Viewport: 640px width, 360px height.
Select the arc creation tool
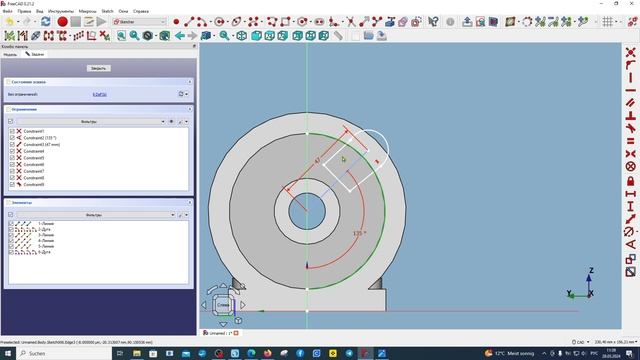[202, 22]
